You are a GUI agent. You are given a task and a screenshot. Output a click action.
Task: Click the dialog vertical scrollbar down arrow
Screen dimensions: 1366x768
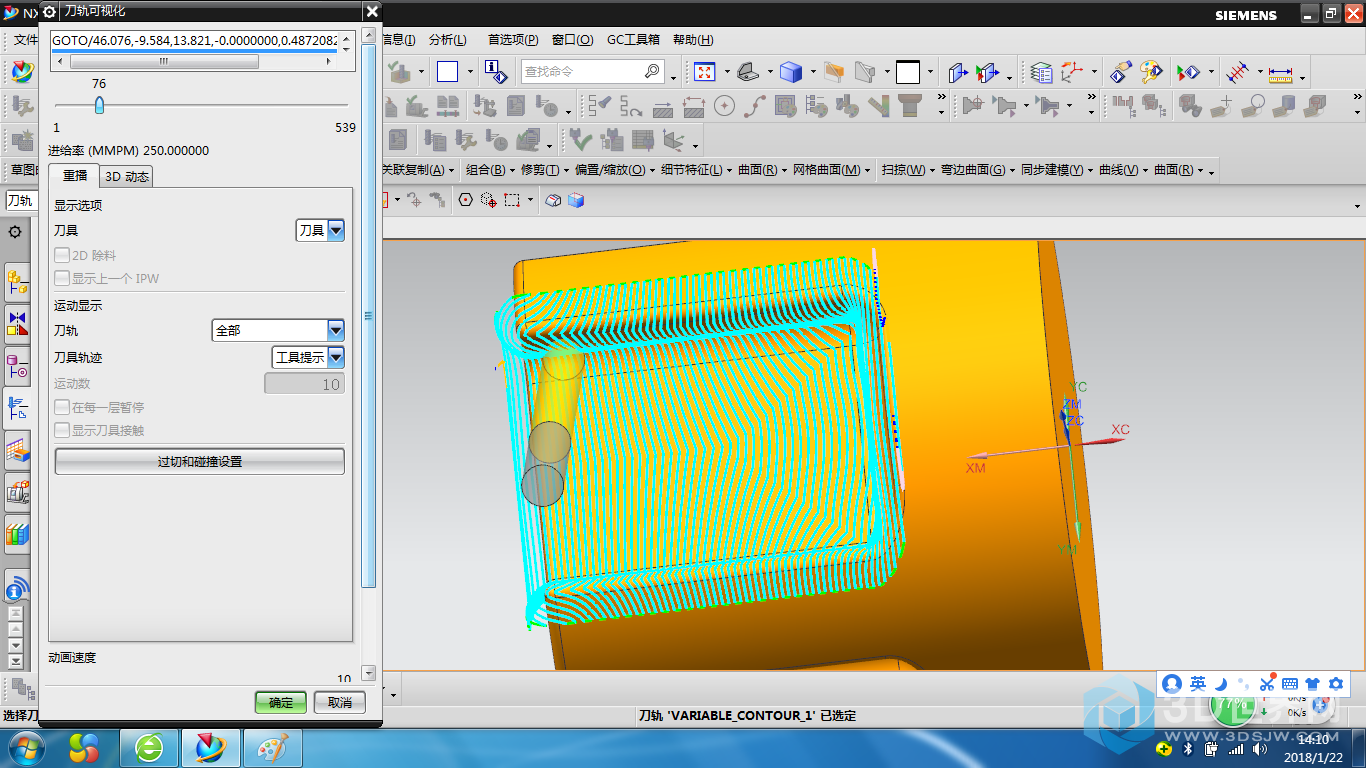368,673
